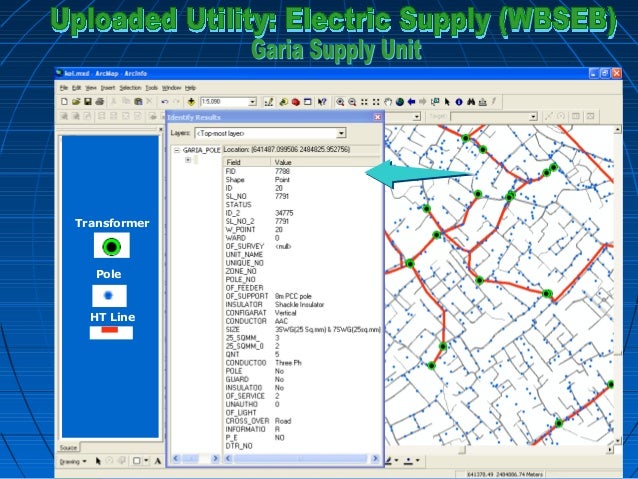638x479 pixels.
Task: Click the Print icon in toolbar
Action: coord(99,102)
